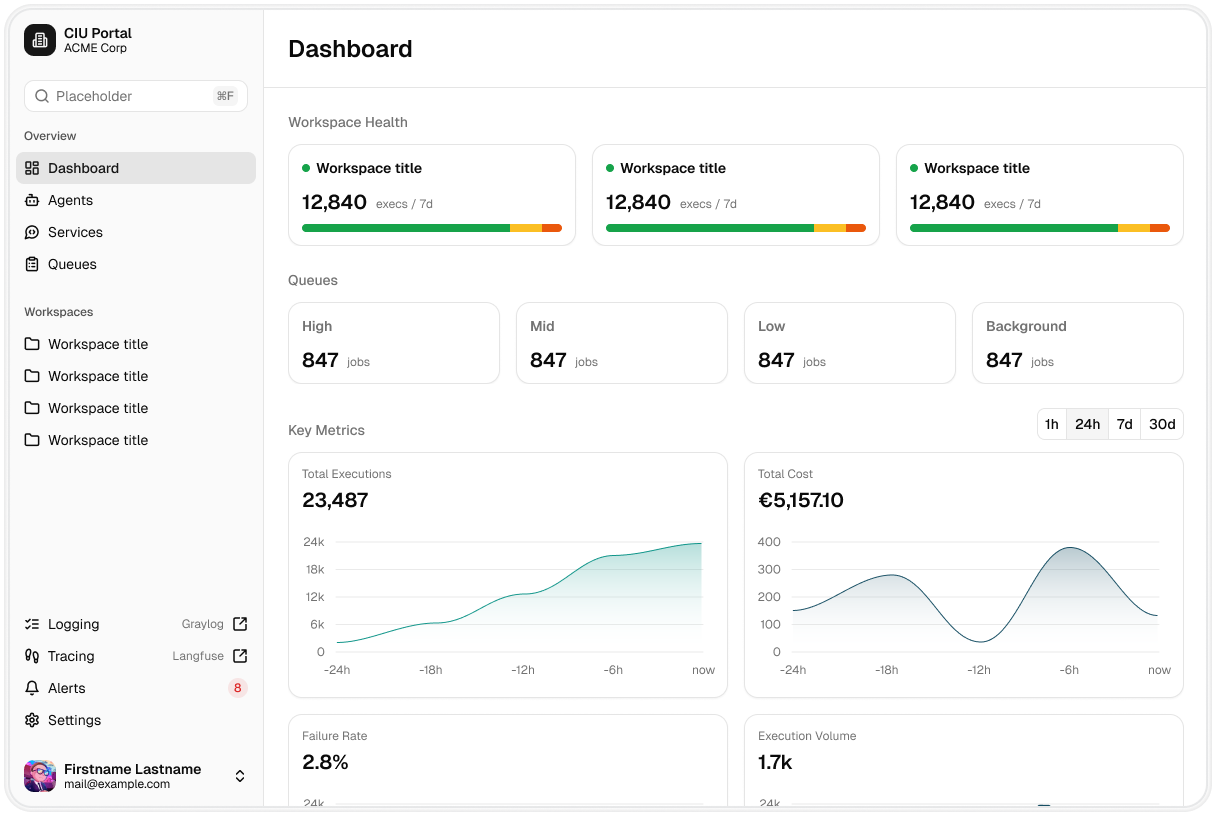Click the Settings gear icon

(x=32, y=720)
